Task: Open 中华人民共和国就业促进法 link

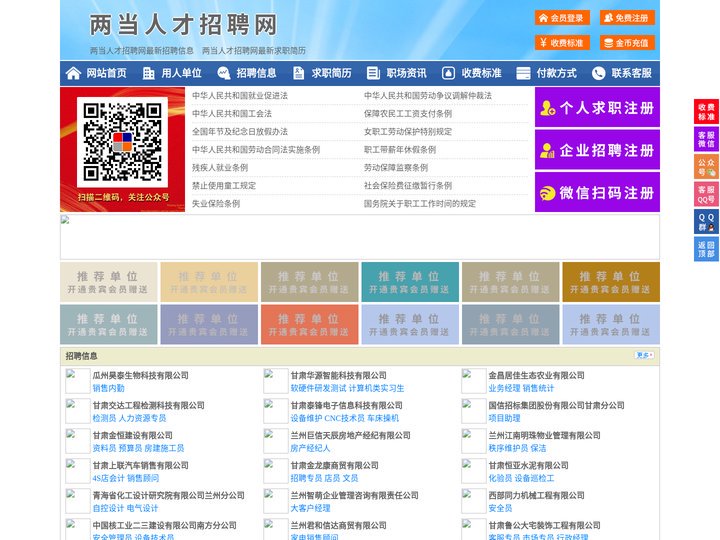Action: pos(240,96)
